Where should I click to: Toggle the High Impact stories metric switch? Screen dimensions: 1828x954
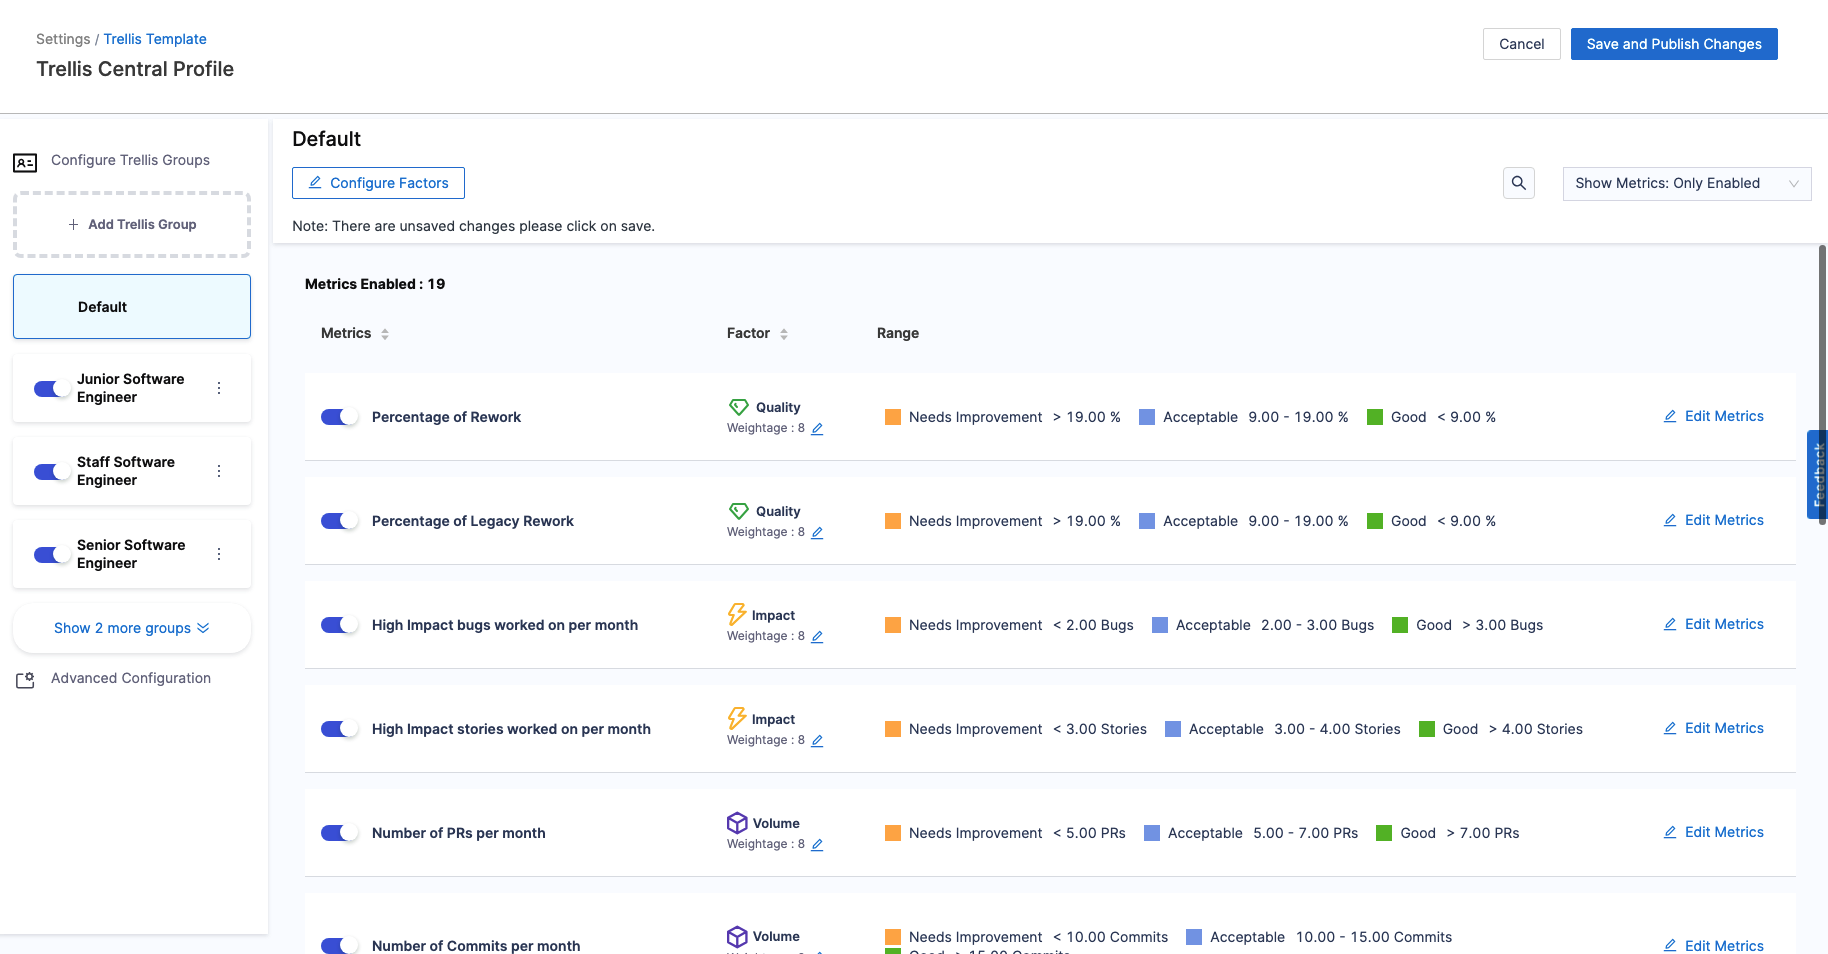(339, 729)
